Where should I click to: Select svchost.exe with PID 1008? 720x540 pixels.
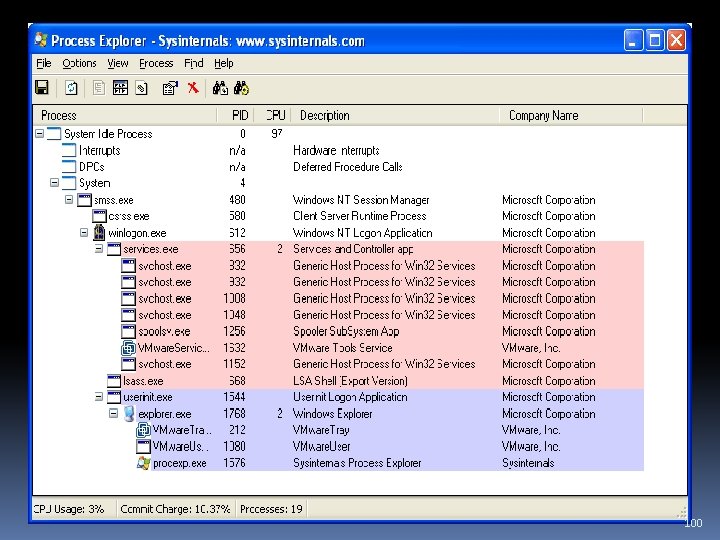(165, 299)
